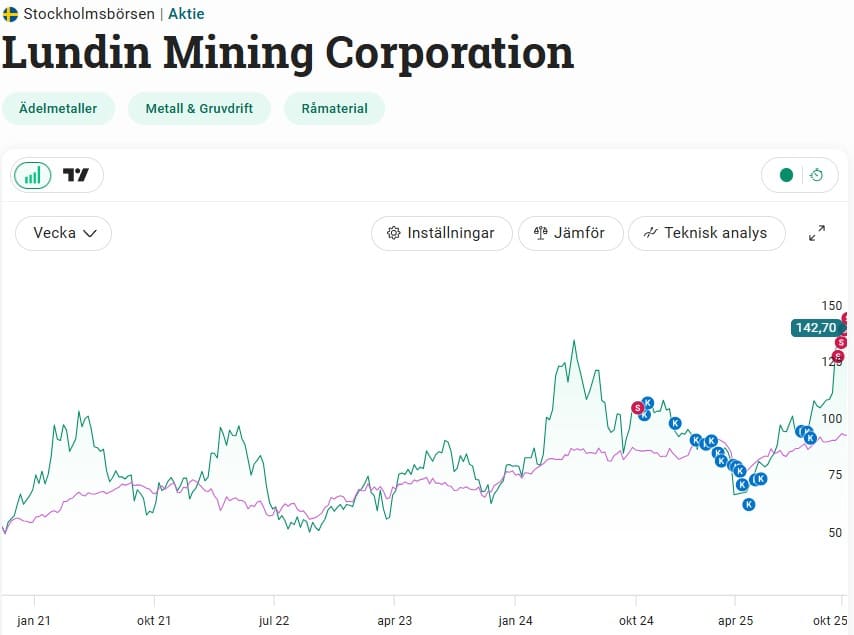Viewport: 854px width, 635px height.
Task: Click the Aktie link by Stockholmsbörsen
Action: [x=186, y=14]
